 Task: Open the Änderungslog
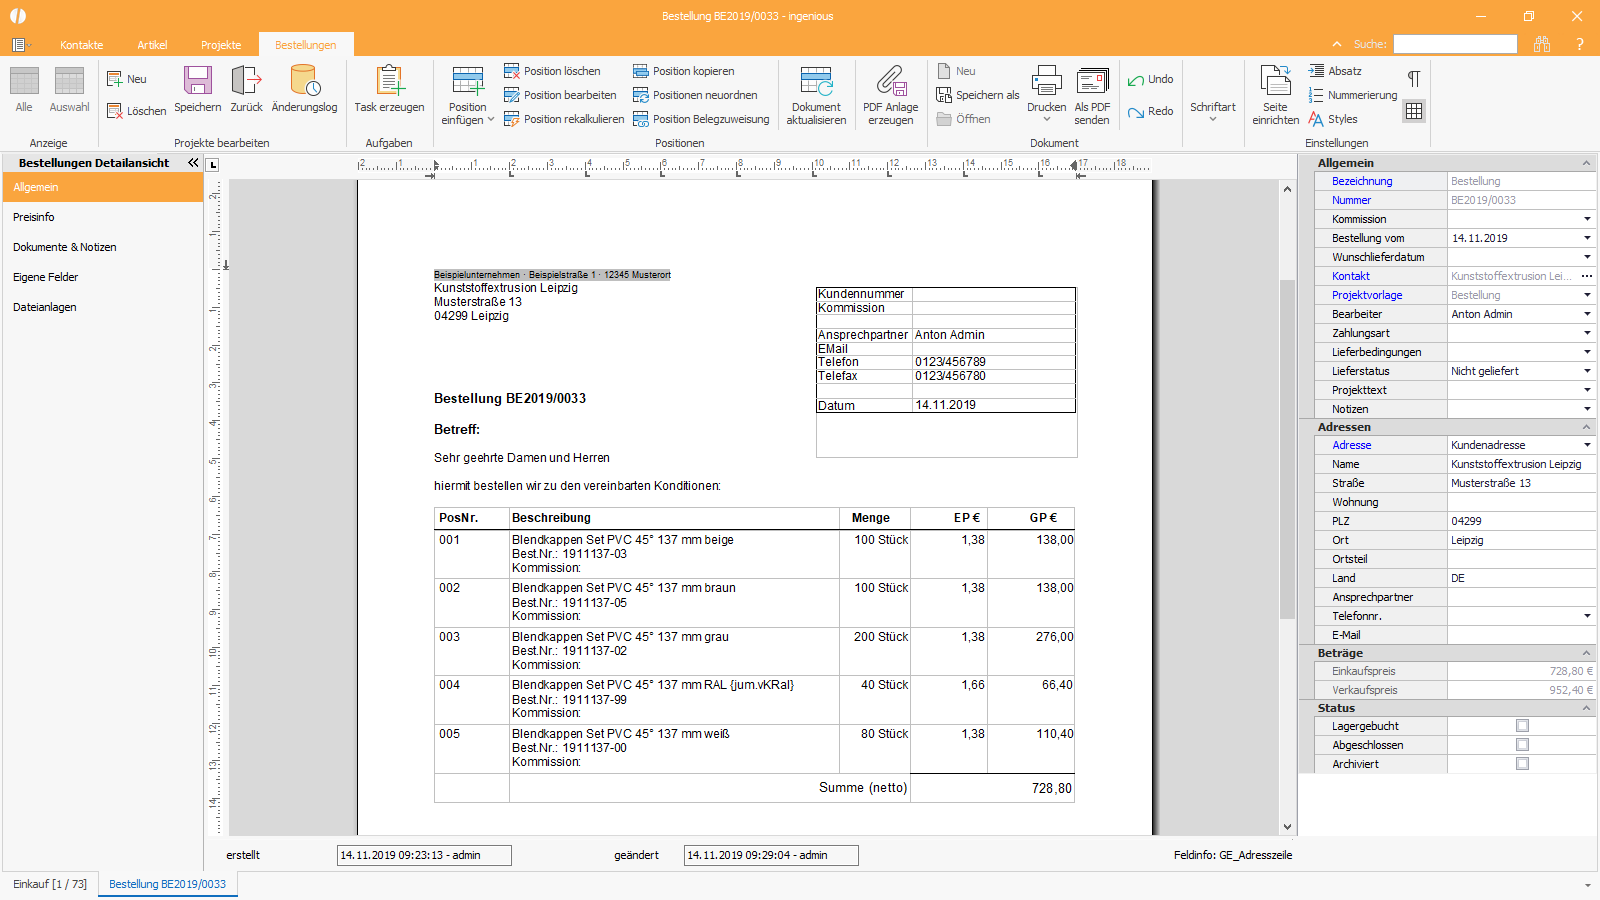pyautogui.click(x=305, y=90)
